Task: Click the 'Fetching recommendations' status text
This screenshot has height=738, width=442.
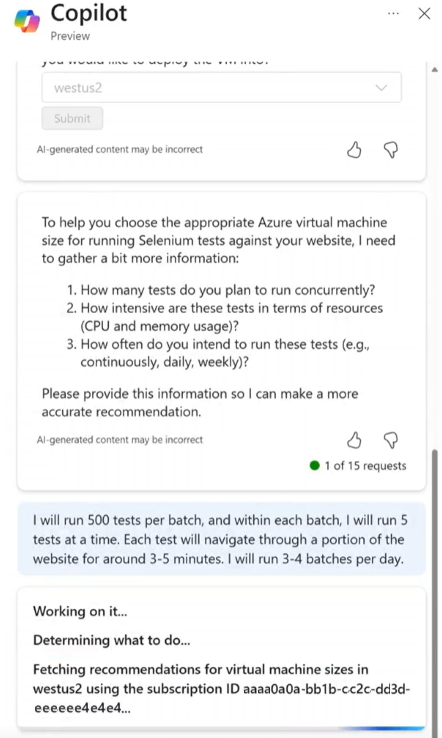Action: [x=221, y=688]
